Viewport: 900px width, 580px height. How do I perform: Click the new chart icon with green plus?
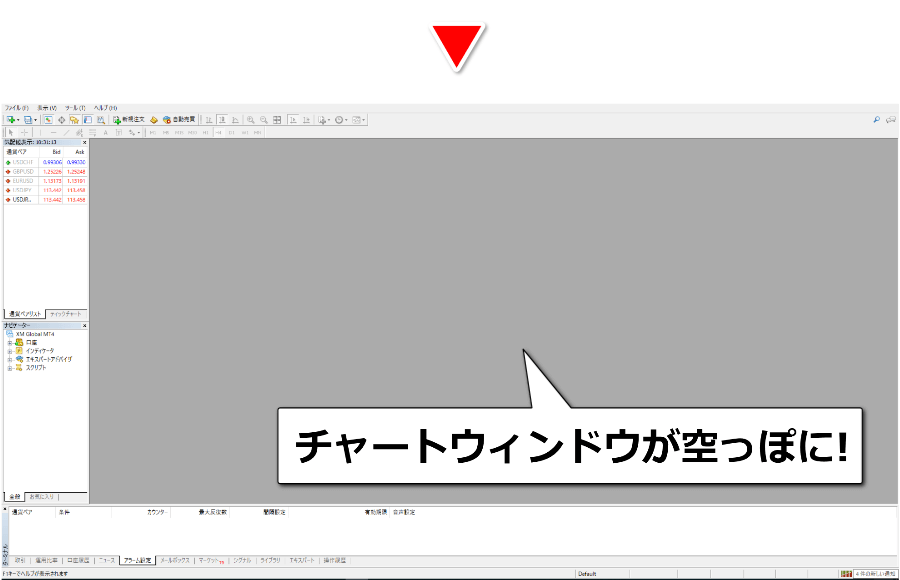pyautogui.click(x=11, y=120)
